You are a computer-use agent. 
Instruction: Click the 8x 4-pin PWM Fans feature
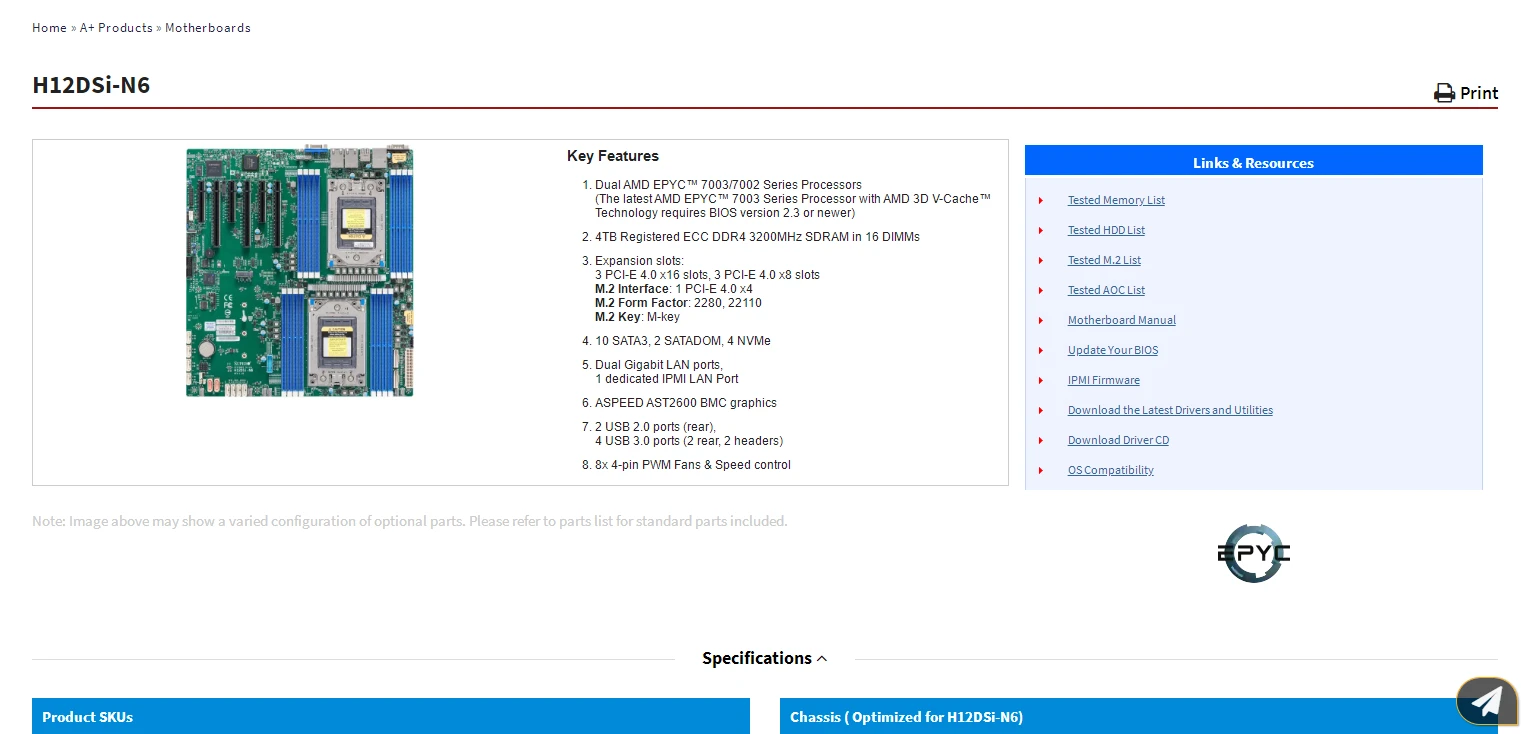tap(693, 465)
